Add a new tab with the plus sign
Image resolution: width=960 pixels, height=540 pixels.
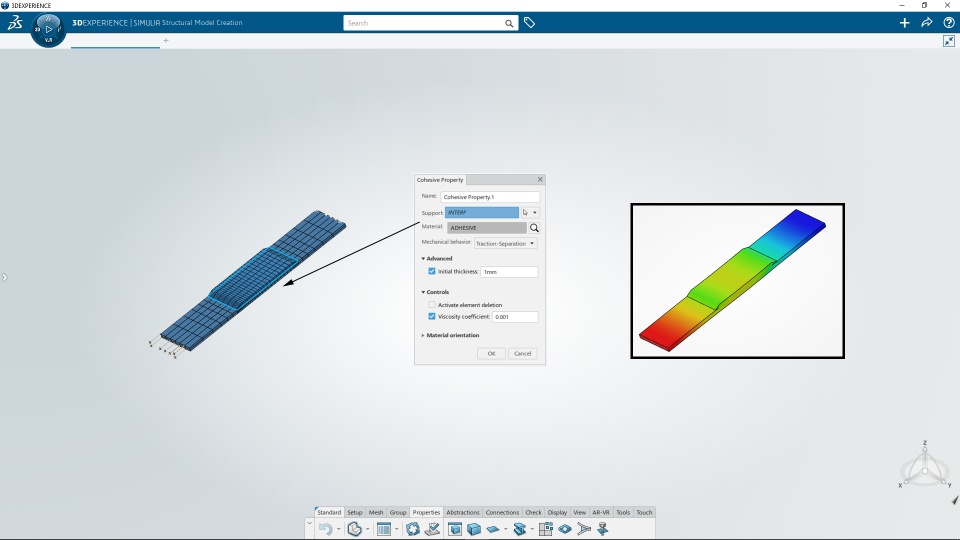165,40
